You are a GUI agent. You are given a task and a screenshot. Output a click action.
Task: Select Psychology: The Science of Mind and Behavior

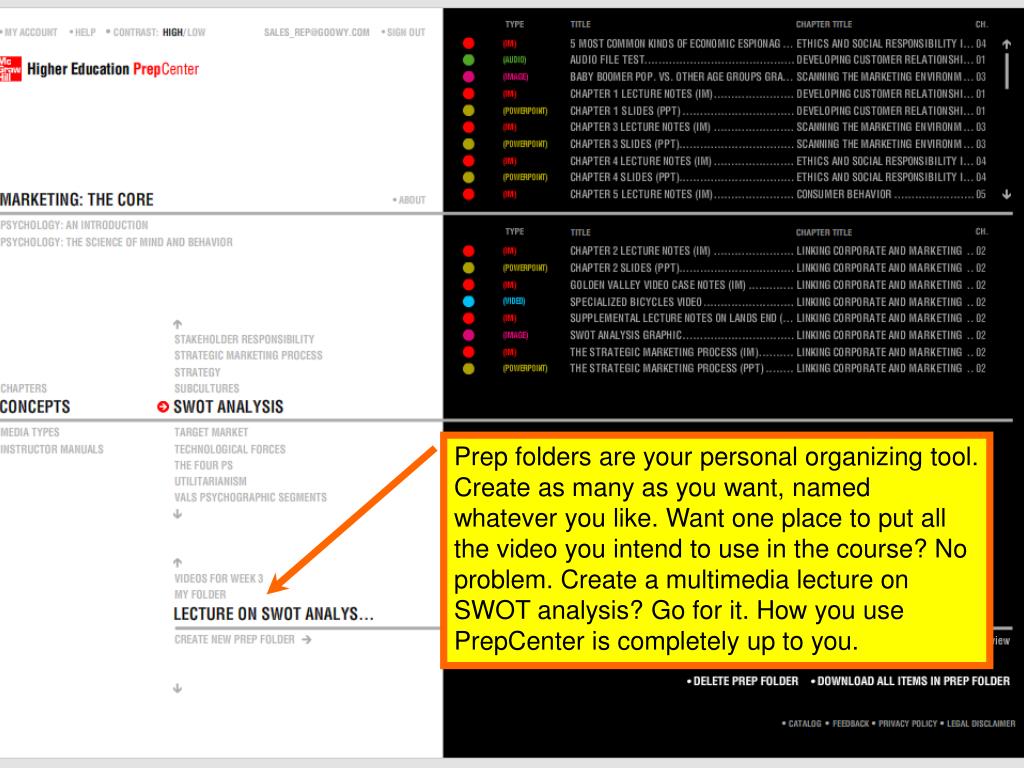[x=116, y=242]
